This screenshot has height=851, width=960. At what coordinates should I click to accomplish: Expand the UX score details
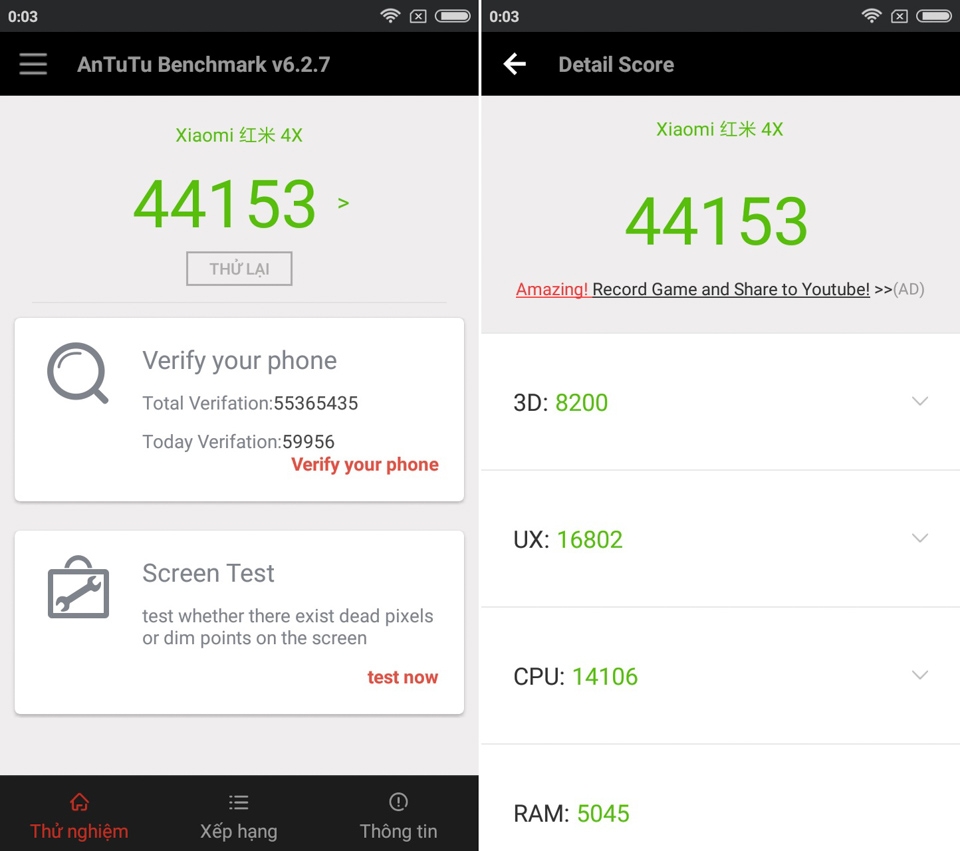tap(920, 538)
